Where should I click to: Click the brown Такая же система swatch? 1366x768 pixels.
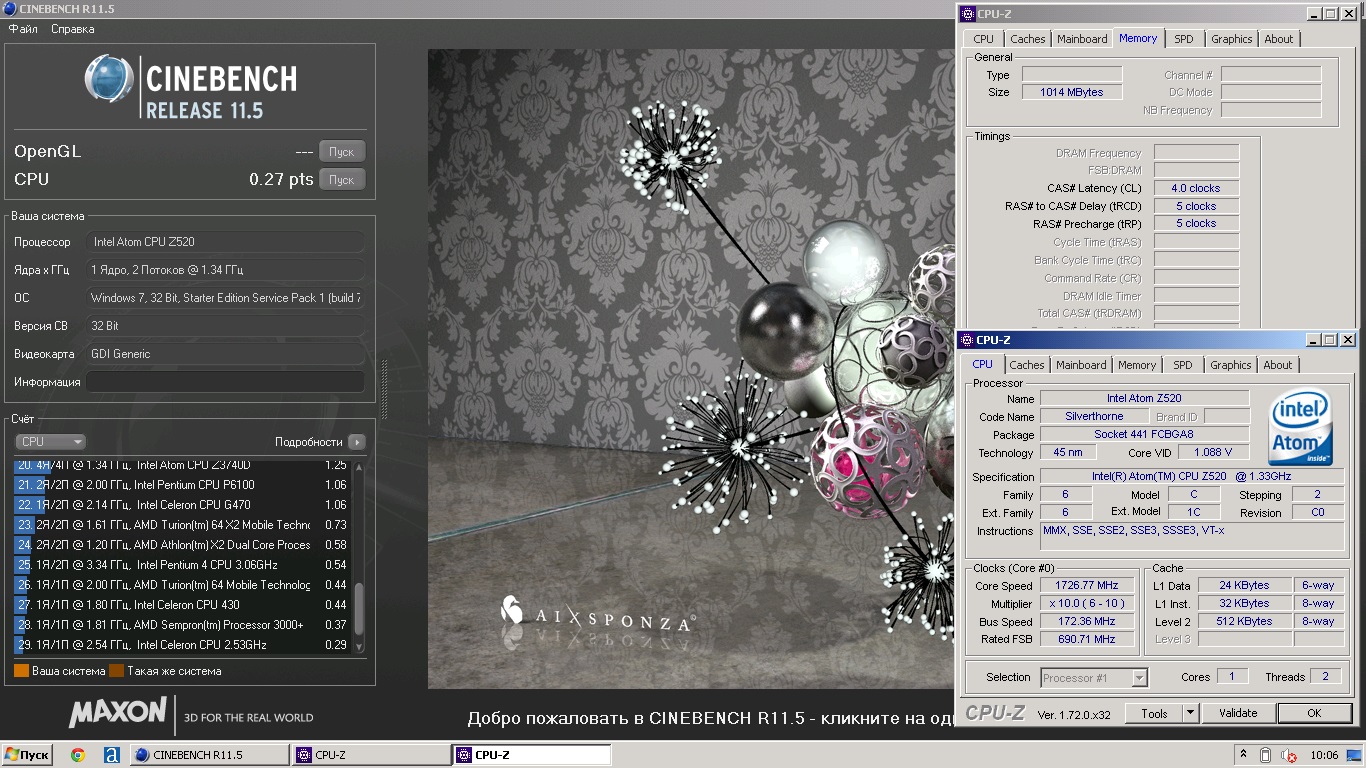[x=116, y=671]
